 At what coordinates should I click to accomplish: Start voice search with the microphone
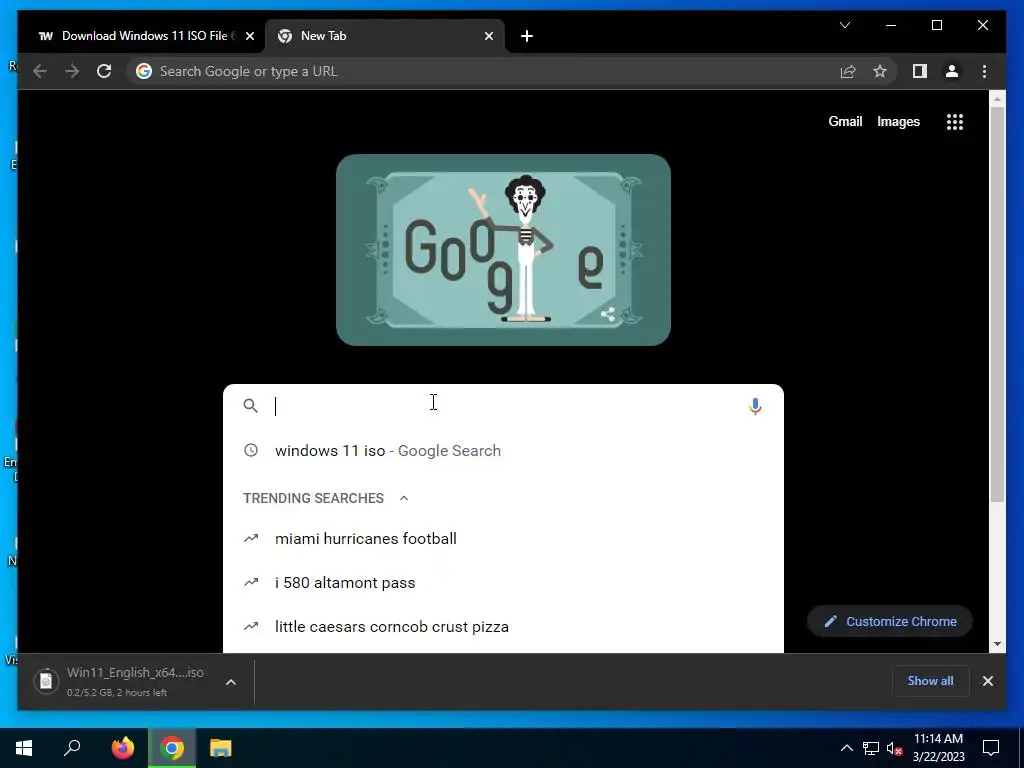coord(755,406)
